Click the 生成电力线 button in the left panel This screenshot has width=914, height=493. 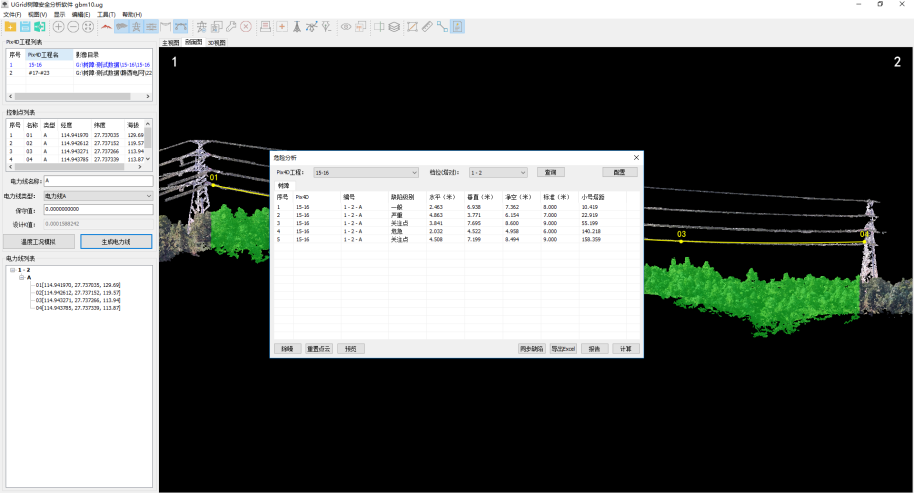(x=116, y=241)
